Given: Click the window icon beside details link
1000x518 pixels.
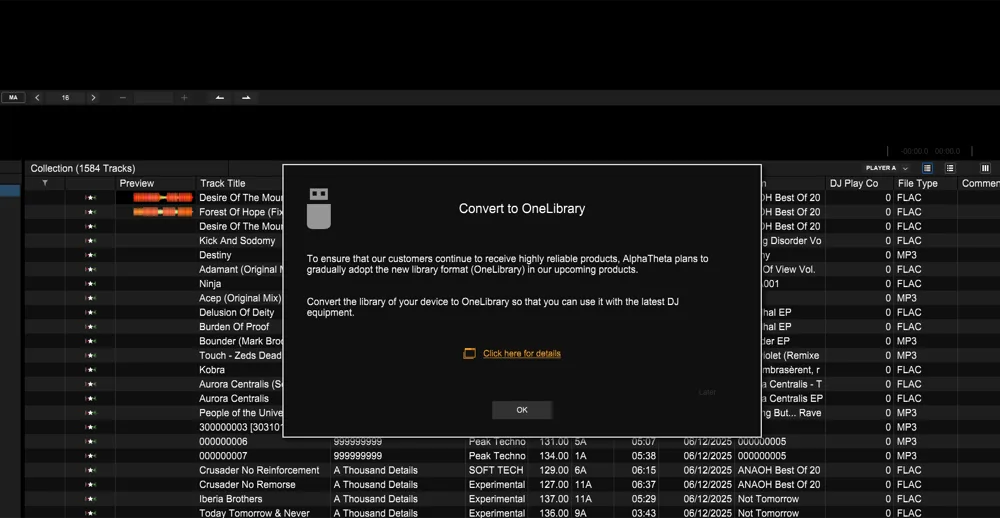Looking at the screenshot, I should tap(469, 353).
